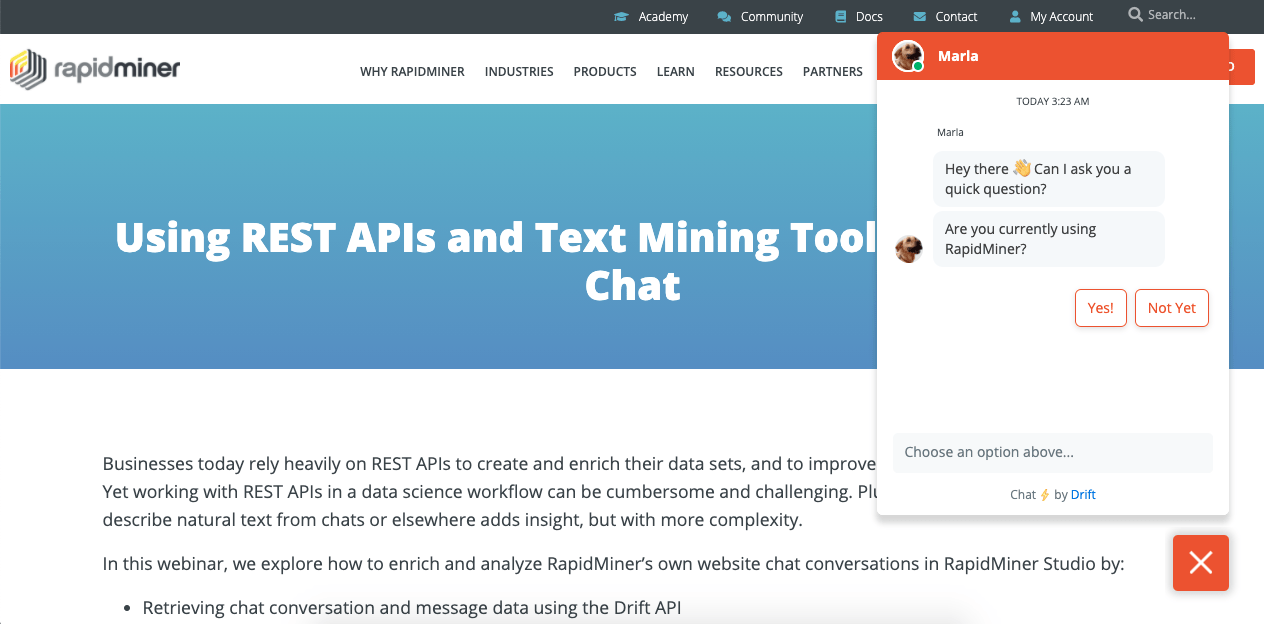
Task: Click the 'Are you currently using RapidMiner?' message
Action: [x=1049, y=239]
